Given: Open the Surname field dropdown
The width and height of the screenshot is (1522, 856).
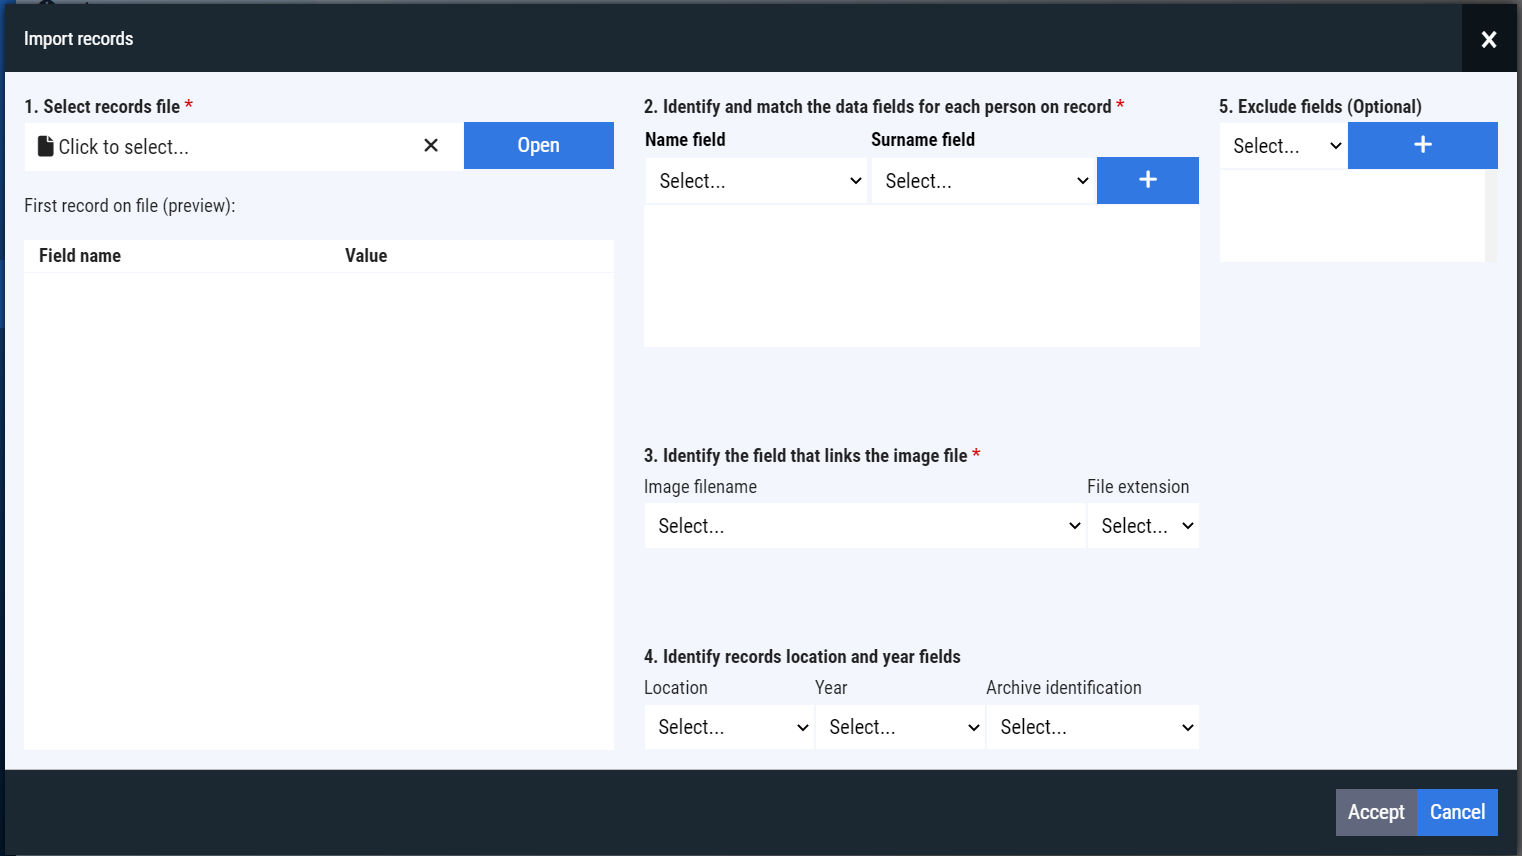Looking at the screenshot, I should tap(983, 181).
